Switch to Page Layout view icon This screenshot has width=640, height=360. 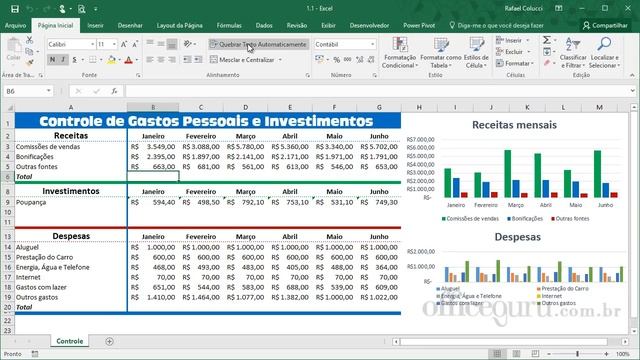tap(516, 354)
